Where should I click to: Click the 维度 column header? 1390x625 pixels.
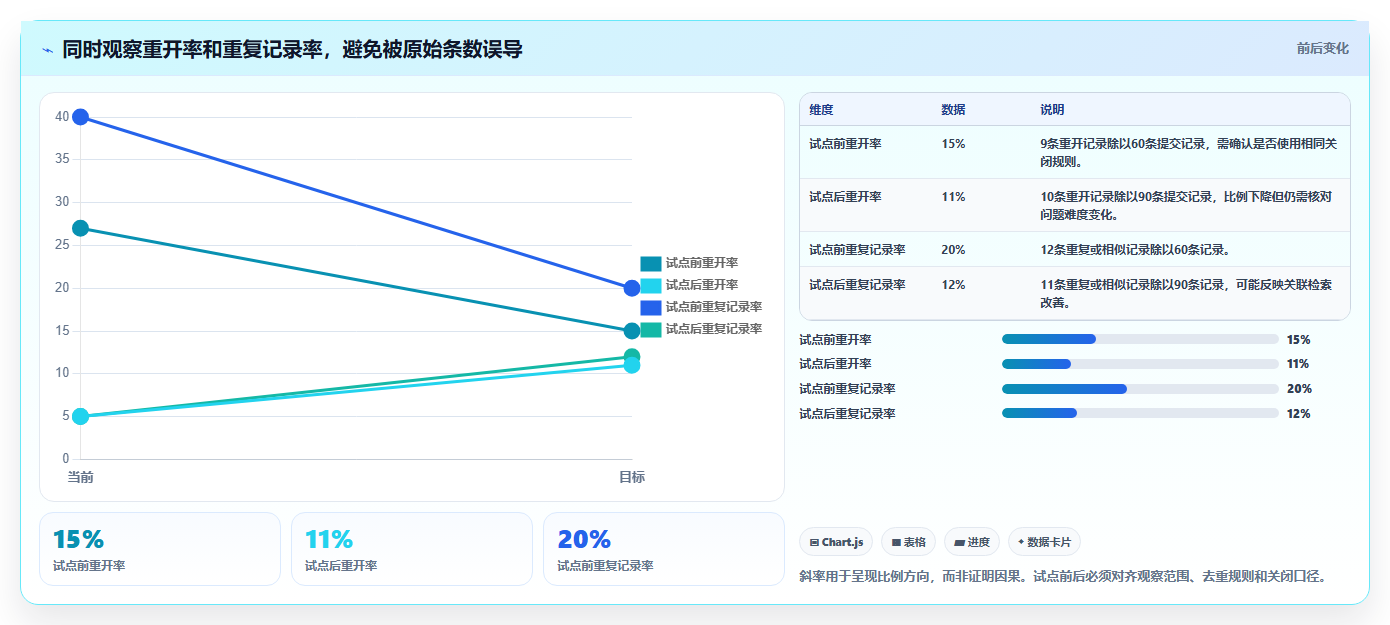[x=821, y=110]
